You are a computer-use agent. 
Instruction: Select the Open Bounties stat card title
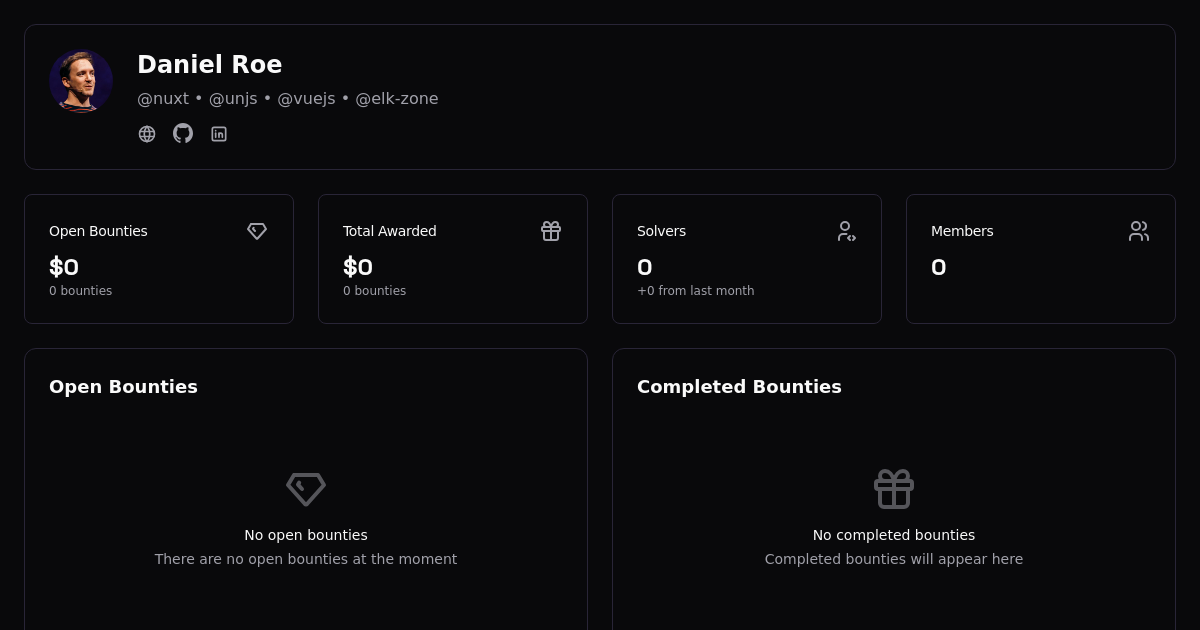point(98,231)
